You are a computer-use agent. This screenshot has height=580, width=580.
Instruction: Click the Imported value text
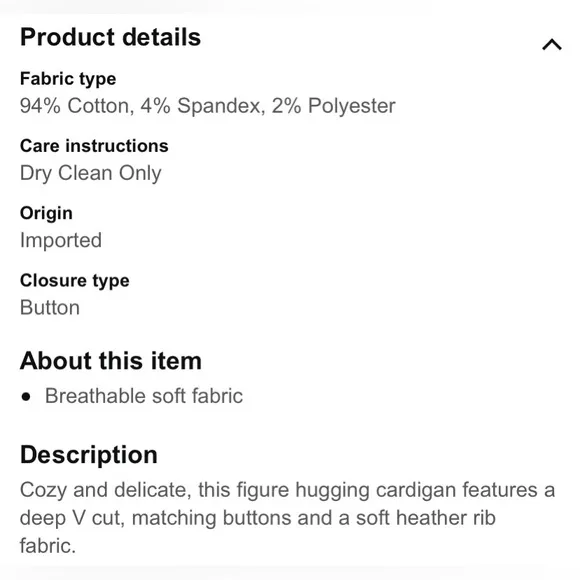(x=61, y=240)
